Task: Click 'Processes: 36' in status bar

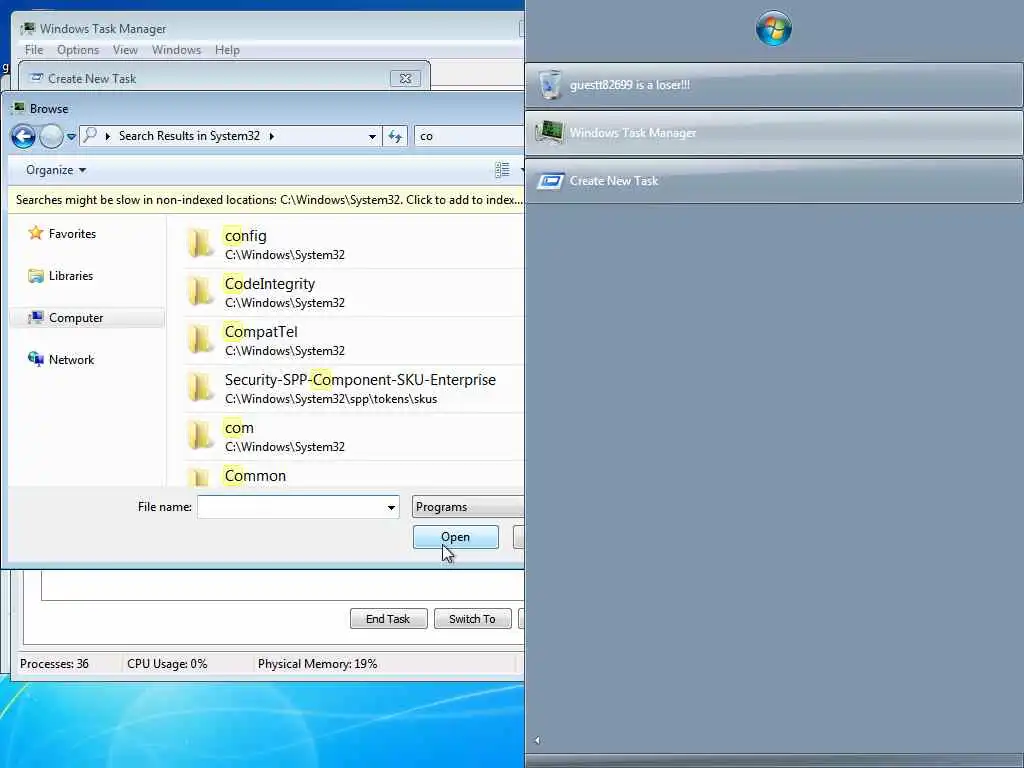Action: coord(54,664)
